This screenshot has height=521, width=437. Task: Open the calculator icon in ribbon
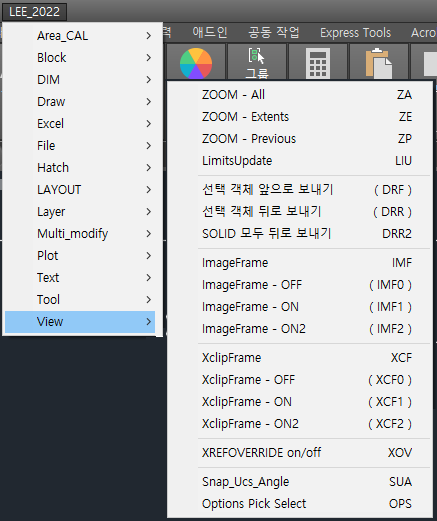(318, 63)
